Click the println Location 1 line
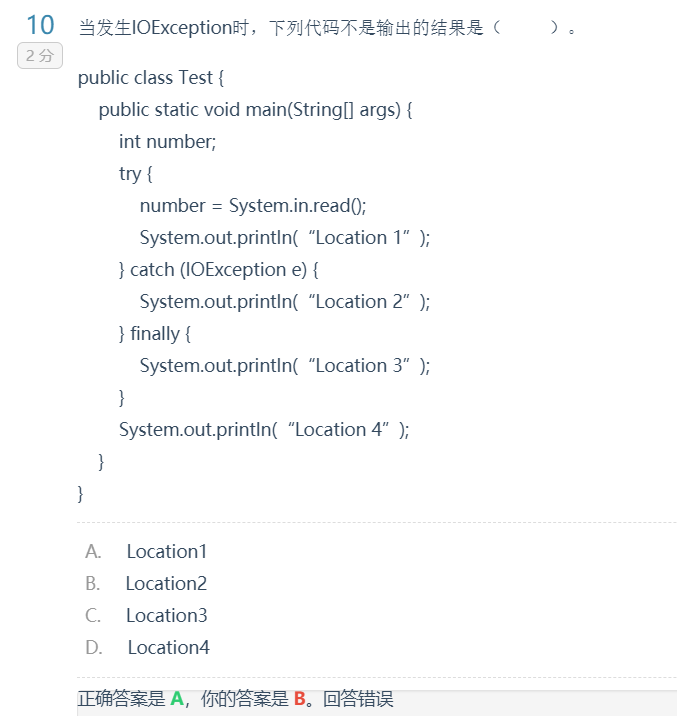This screenshot has height=716, width=677. click(284, 238)
